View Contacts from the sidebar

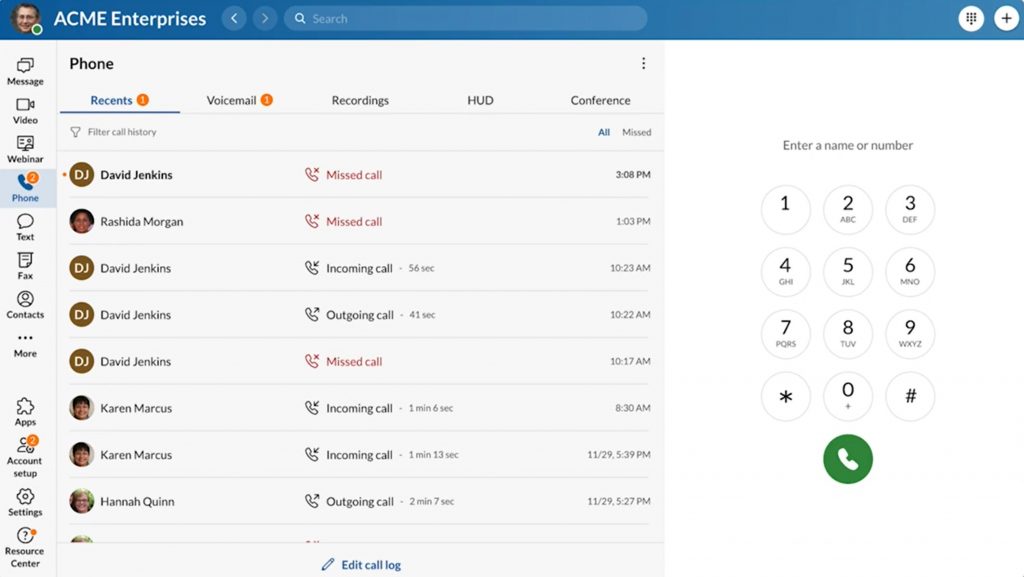click(24, 303)
